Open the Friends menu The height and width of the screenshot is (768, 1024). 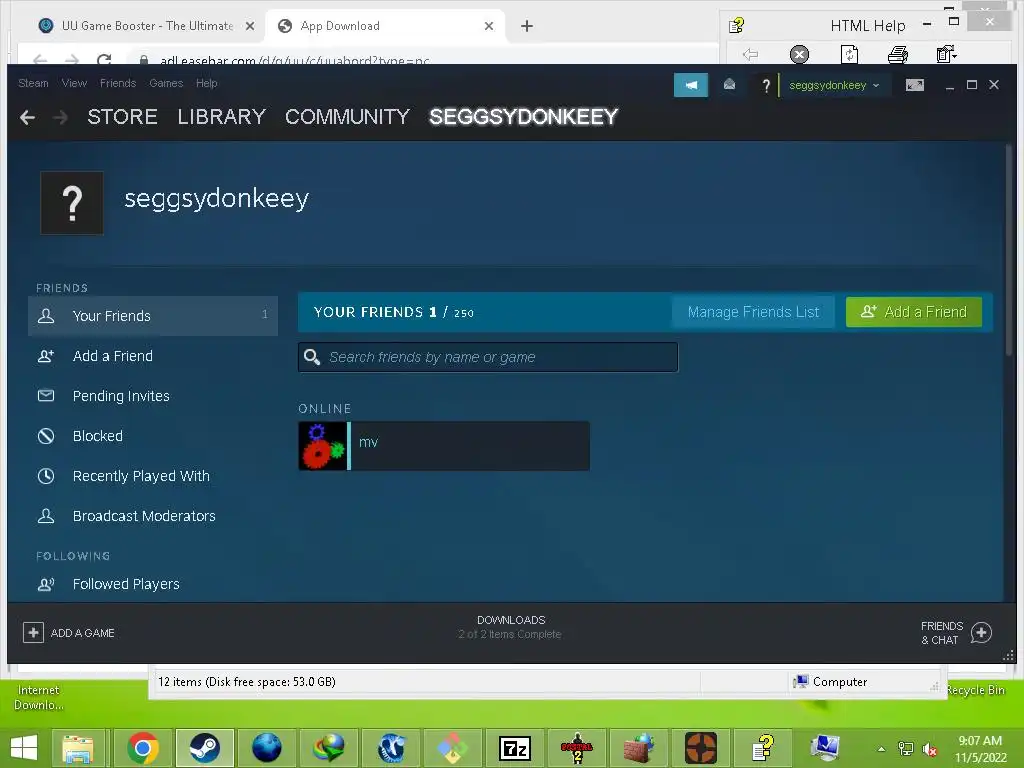[x=118, y=83]
